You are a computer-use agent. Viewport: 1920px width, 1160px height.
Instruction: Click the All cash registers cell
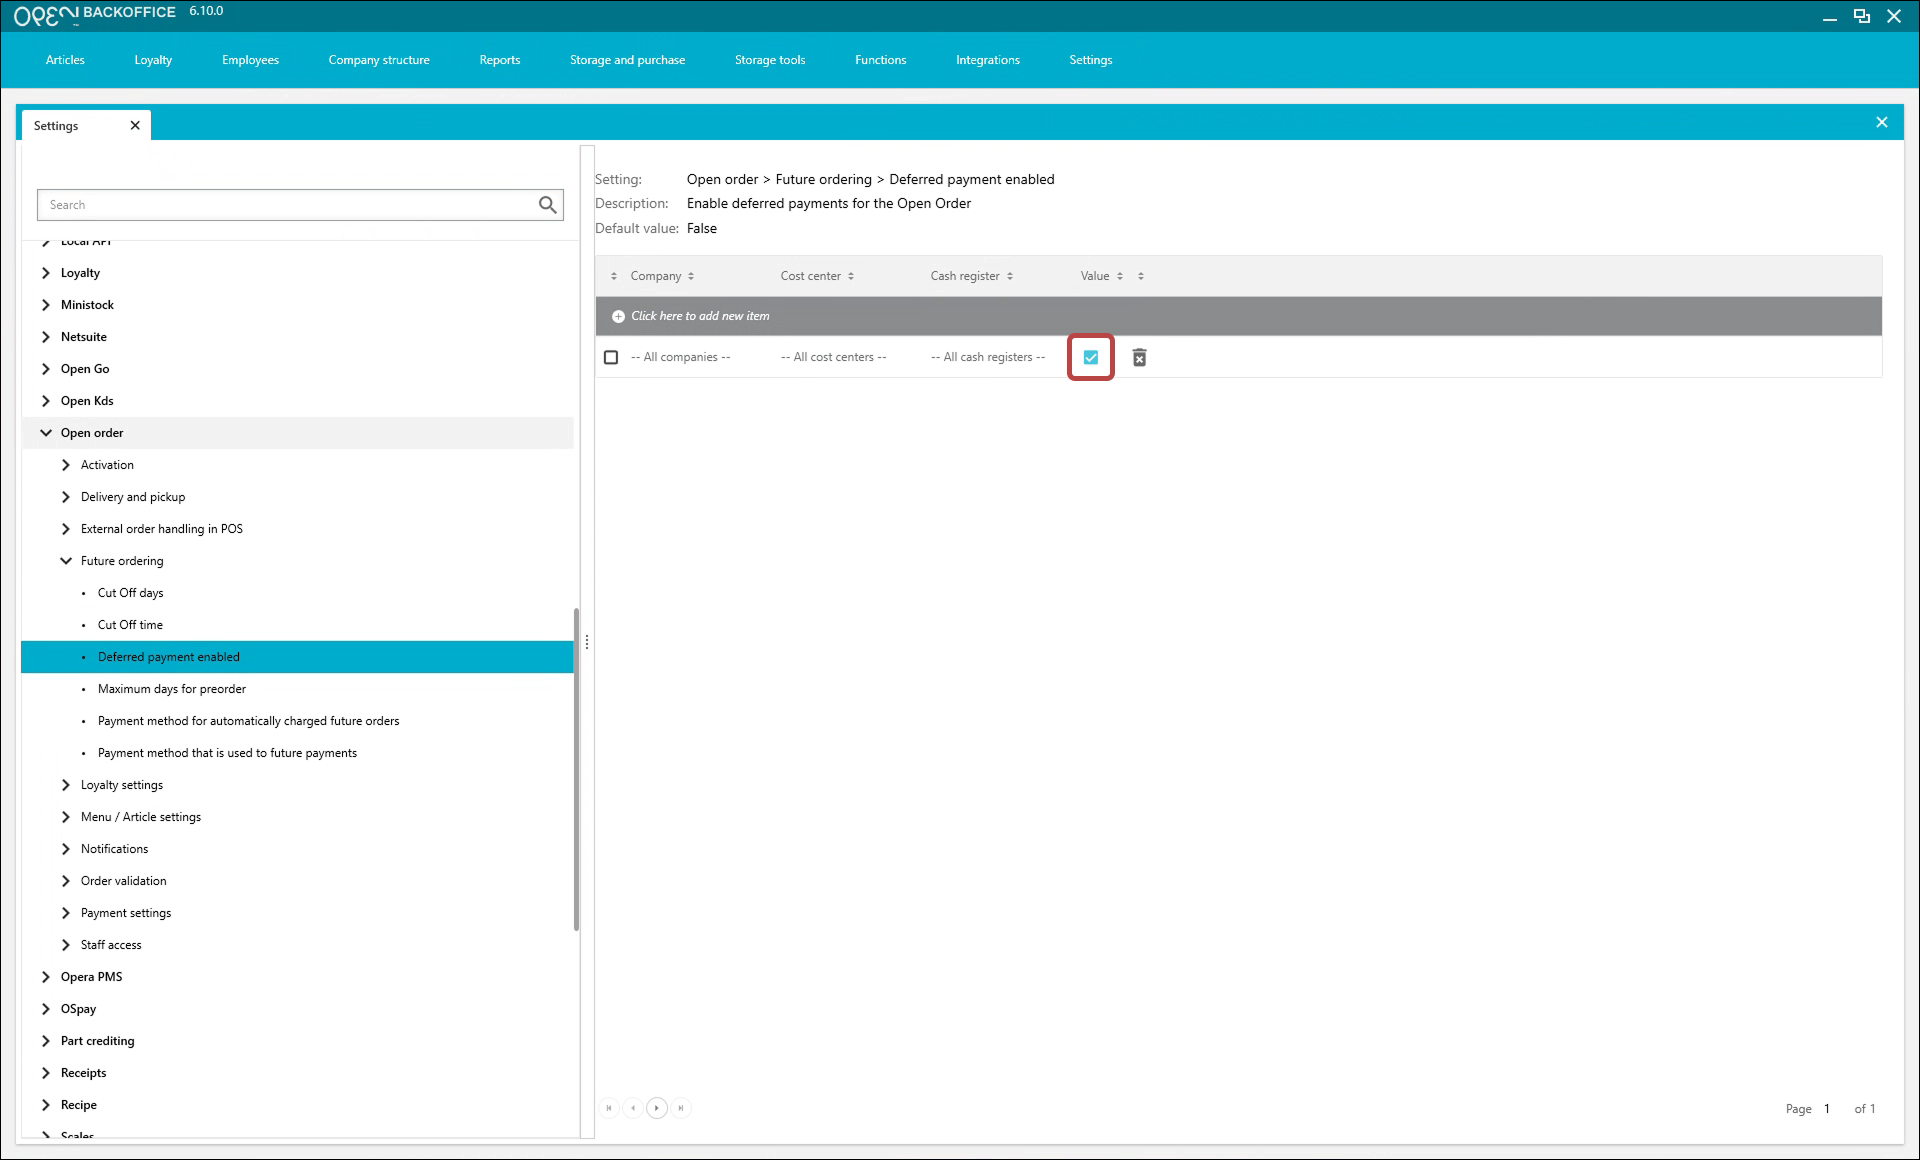(987, 357)
